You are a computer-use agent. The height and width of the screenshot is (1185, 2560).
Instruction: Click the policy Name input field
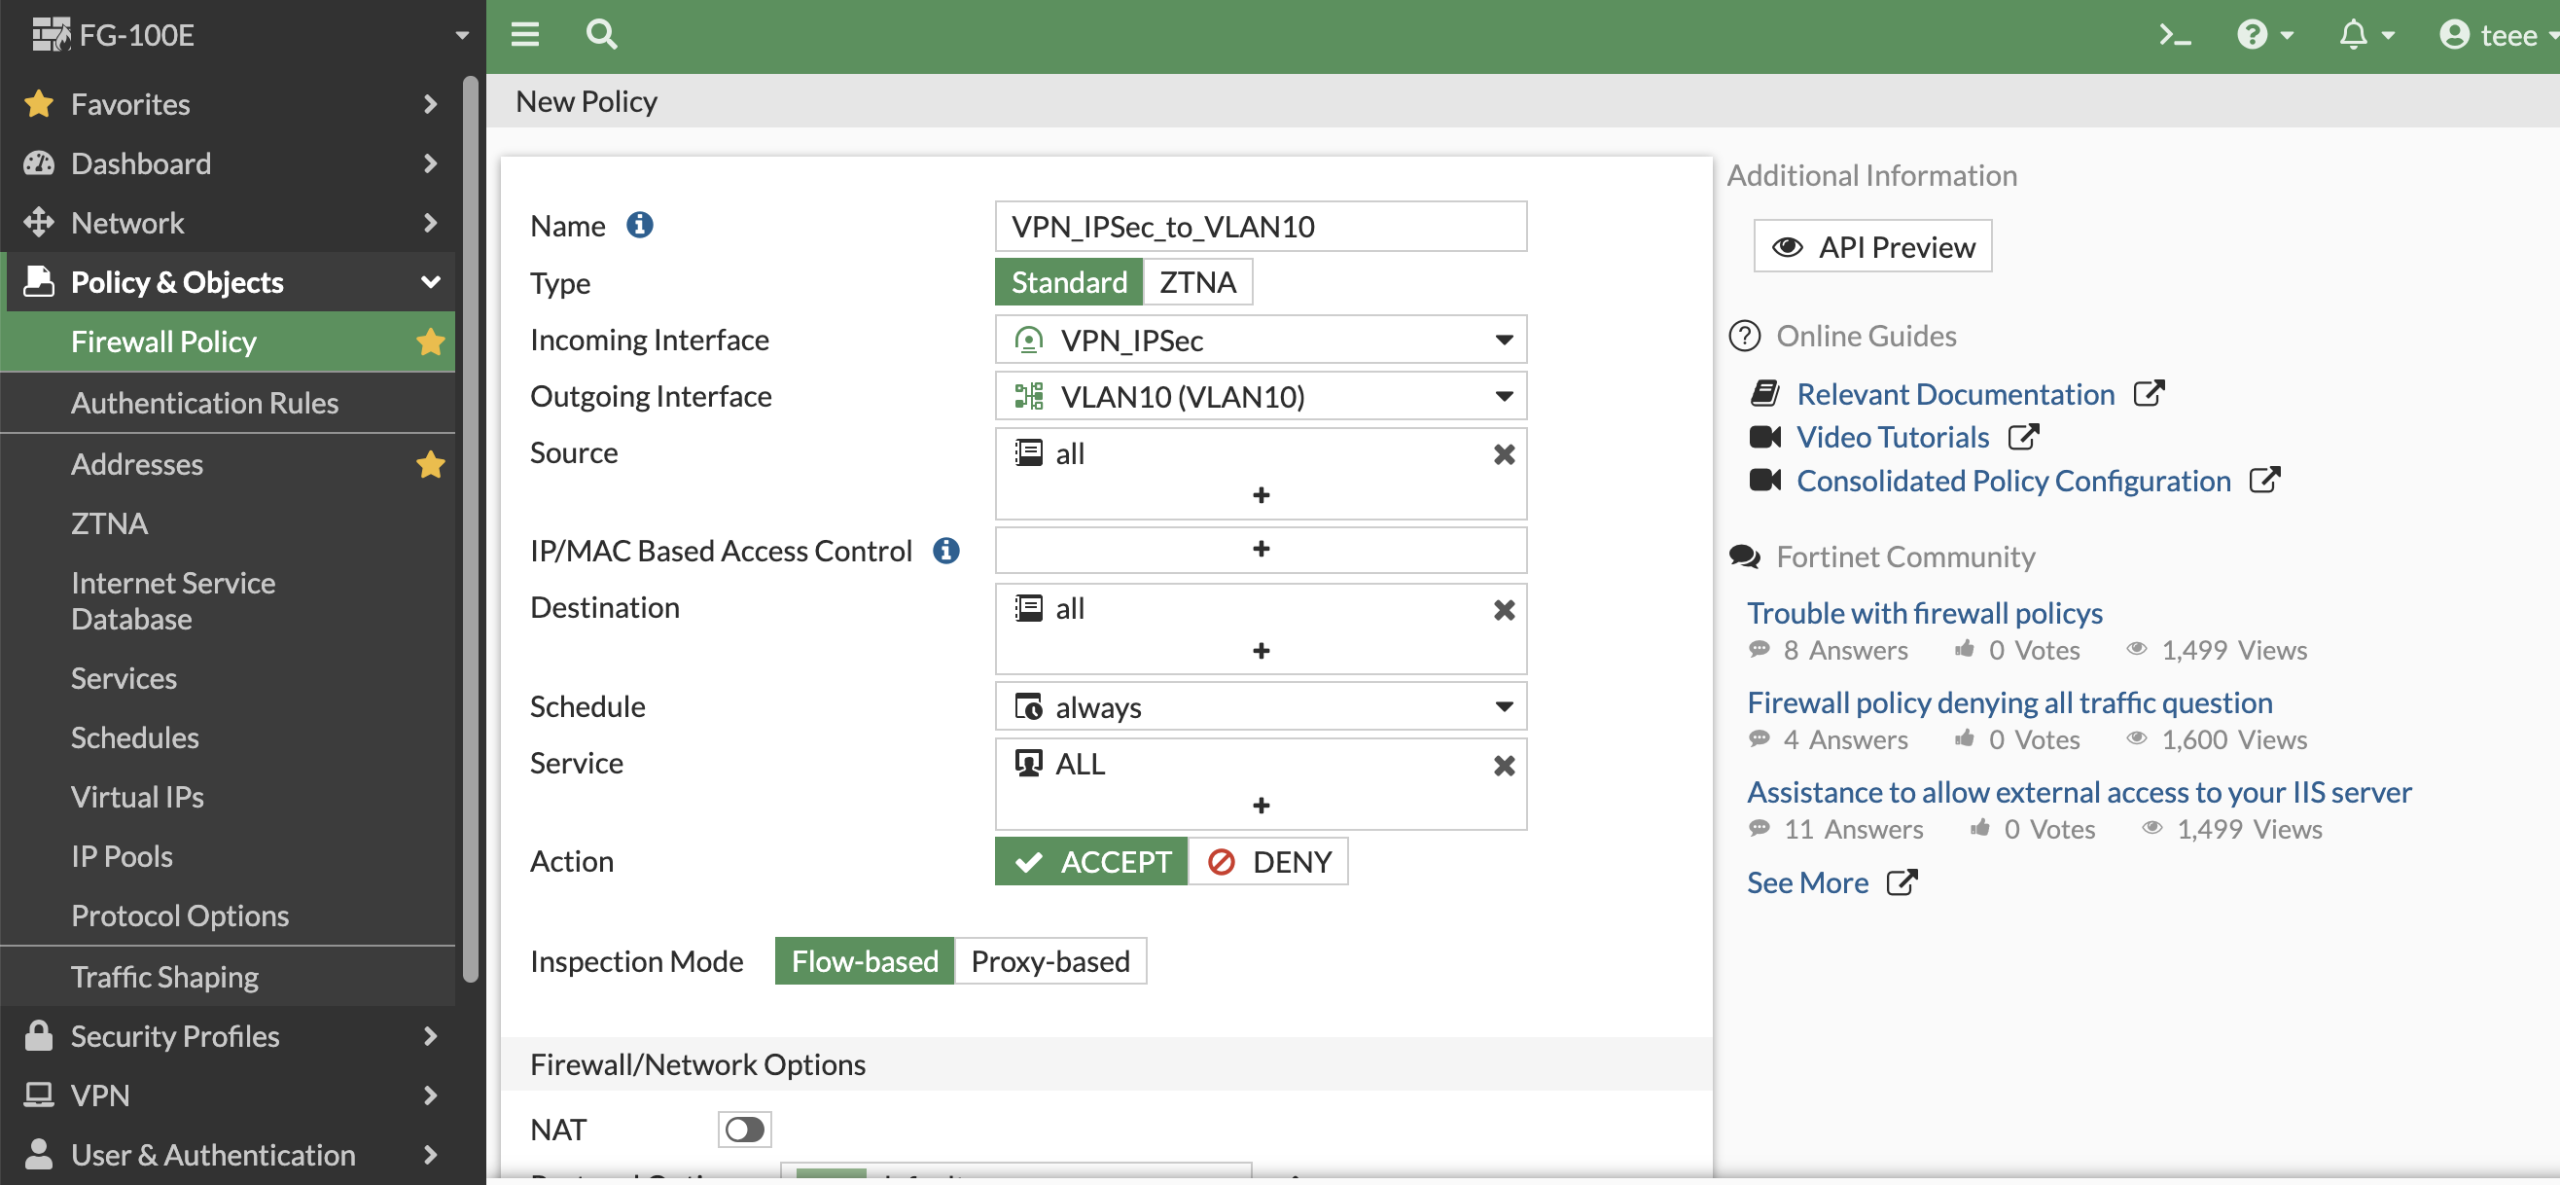pos(1260,227)
